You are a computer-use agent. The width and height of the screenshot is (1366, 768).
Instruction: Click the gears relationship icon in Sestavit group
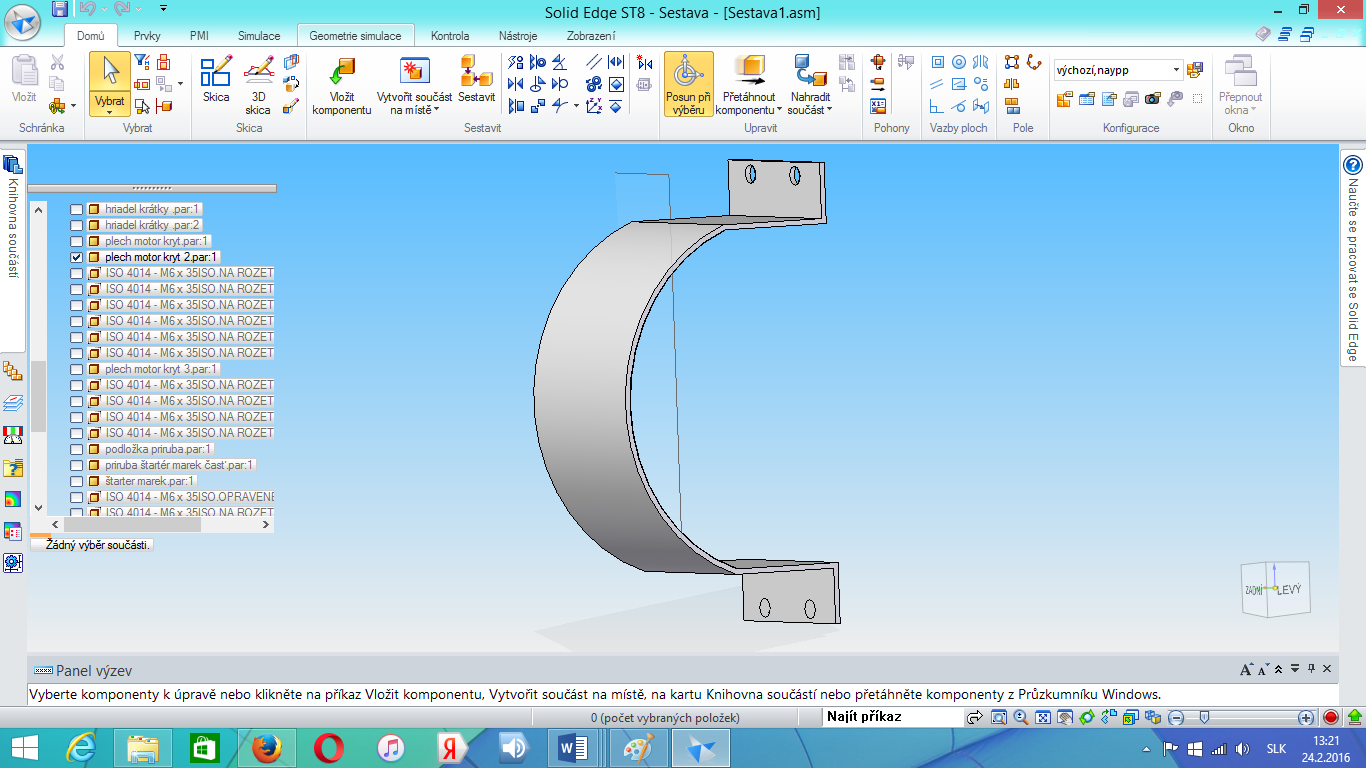[593, 84]
